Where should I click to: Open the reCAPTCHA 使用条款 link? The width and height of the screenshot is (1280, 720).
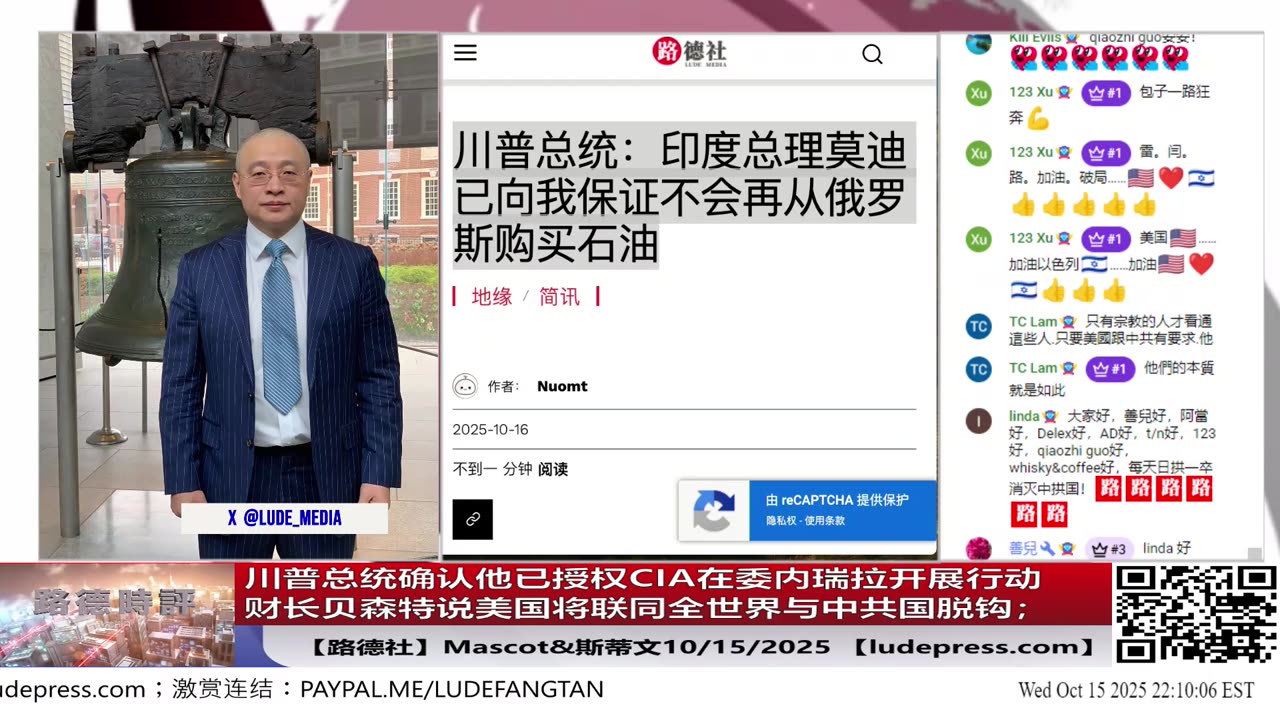[825, 520]
